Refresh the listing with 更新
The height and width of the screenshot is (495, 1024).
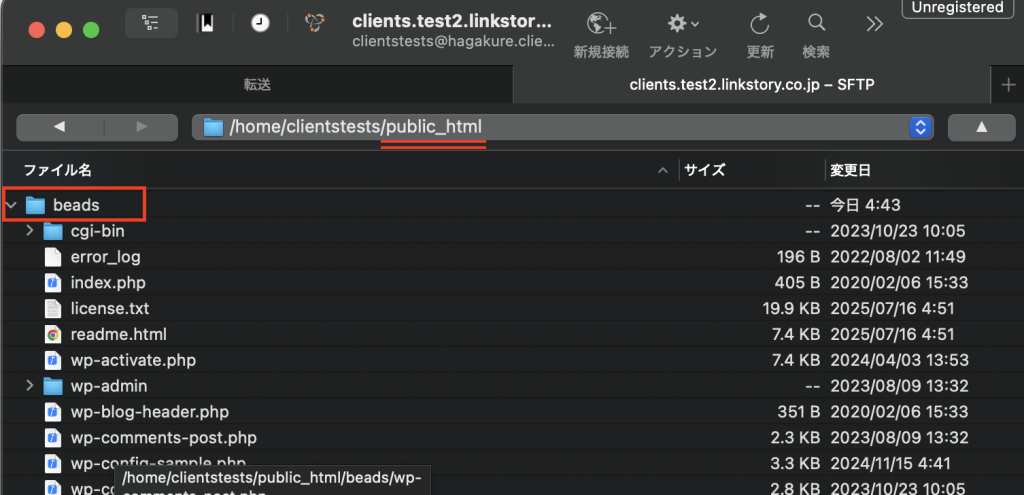[760, 24]
